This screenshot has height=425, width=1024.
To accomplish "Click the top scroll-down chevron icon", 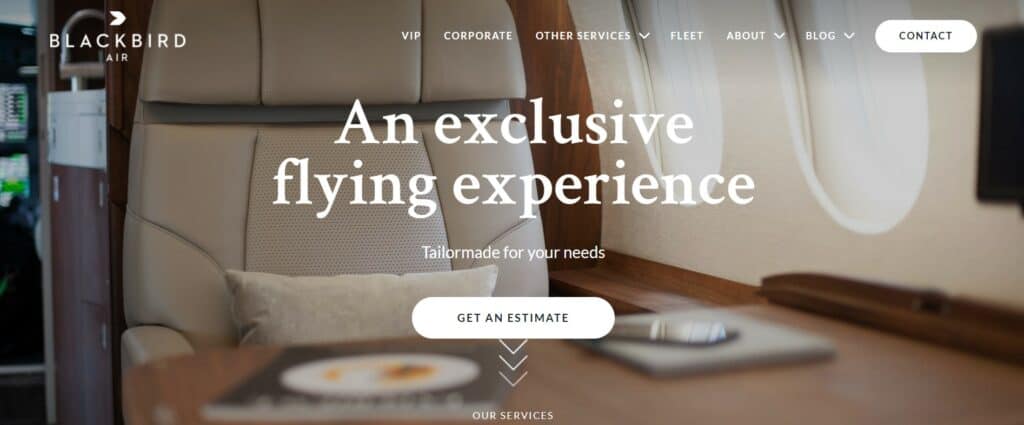I will (513, 346).
